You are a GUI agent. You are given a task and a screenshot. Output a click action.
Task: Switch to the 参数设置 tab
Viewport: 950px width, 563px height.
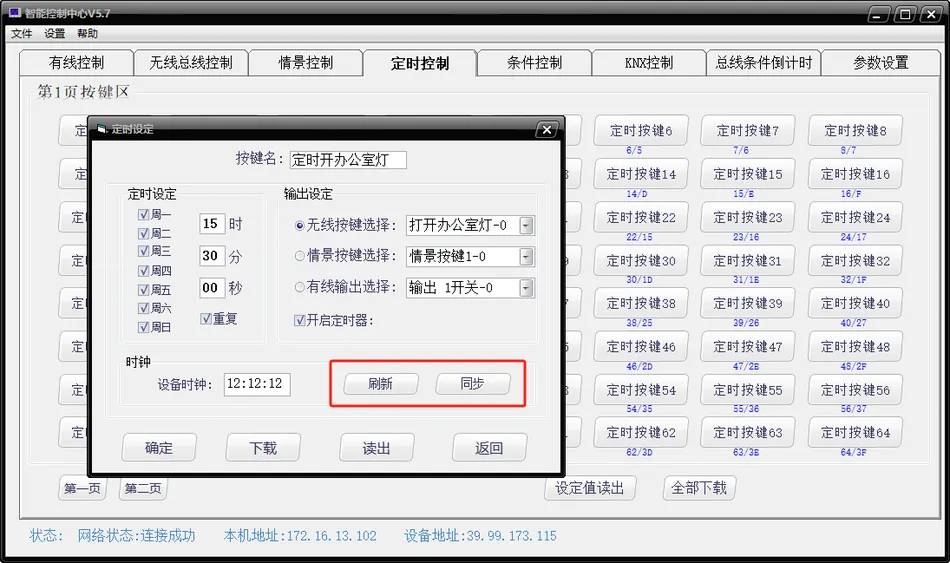click(881, 62)
